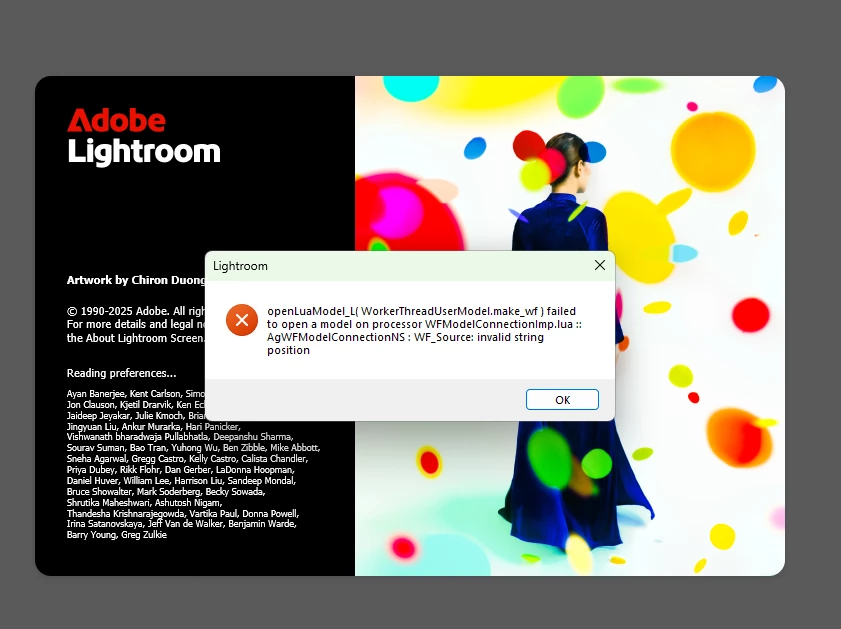Click the 'Priya Dubey, Rikk Flohr' credits line
The height and width of the screenshot is (629, 841).
180,470
